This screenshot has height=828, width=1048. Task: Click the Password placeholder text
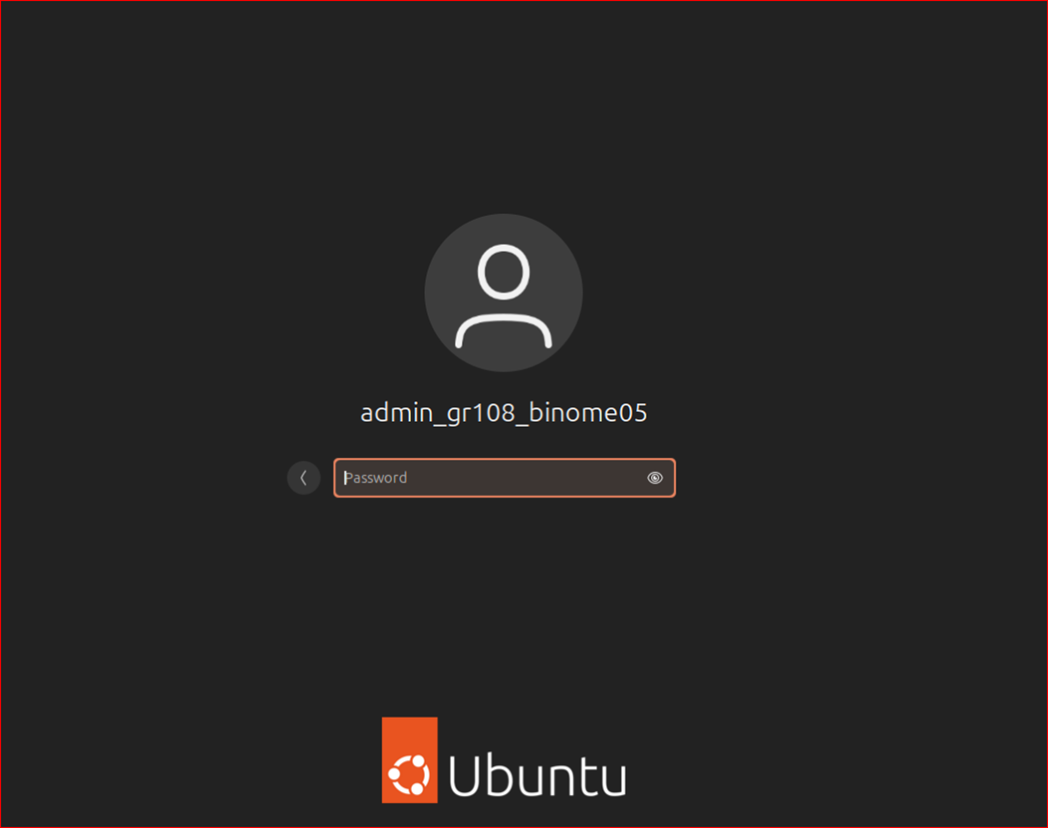pyautogui.click(x=375, y=478)
